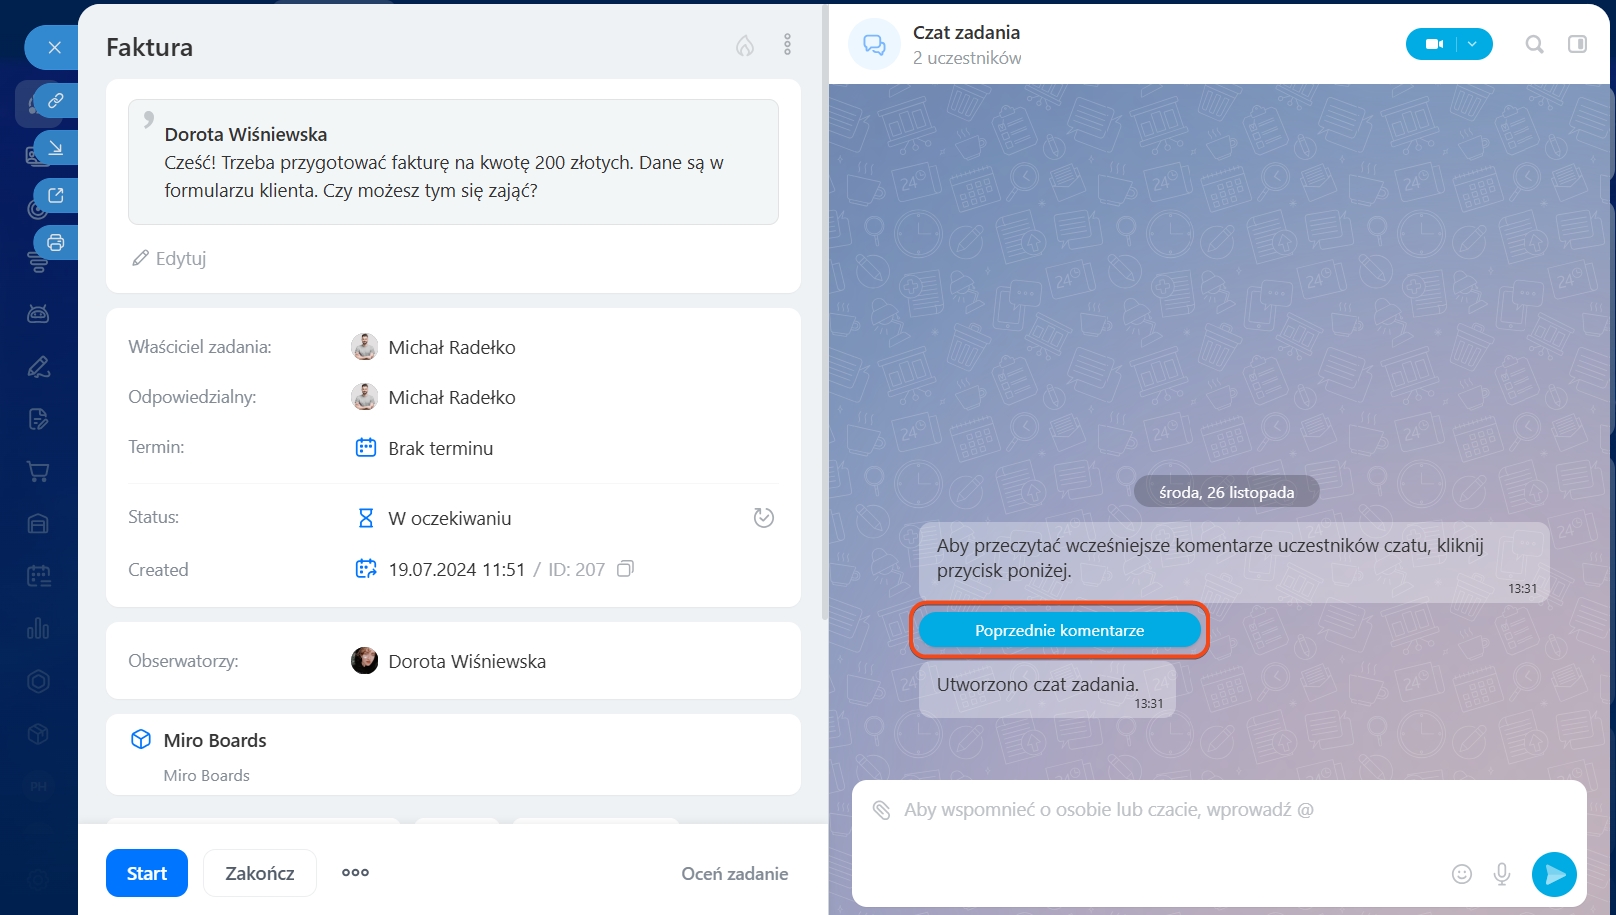1616x915 pixels.
Task: Open the emoji picker
Action: pos(1461,874)
